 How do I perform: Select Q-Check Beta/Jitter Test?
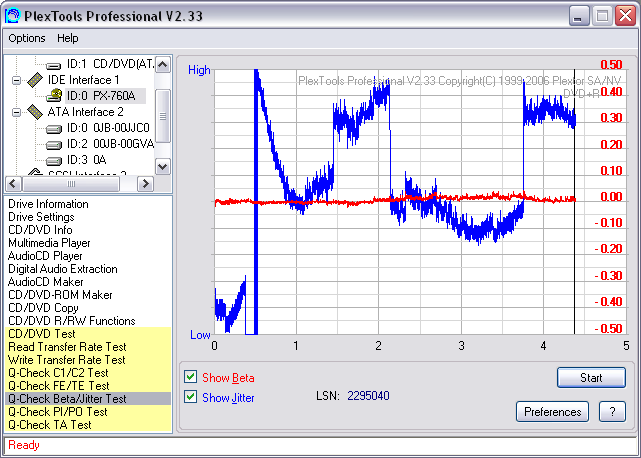(x=88, y=399)
